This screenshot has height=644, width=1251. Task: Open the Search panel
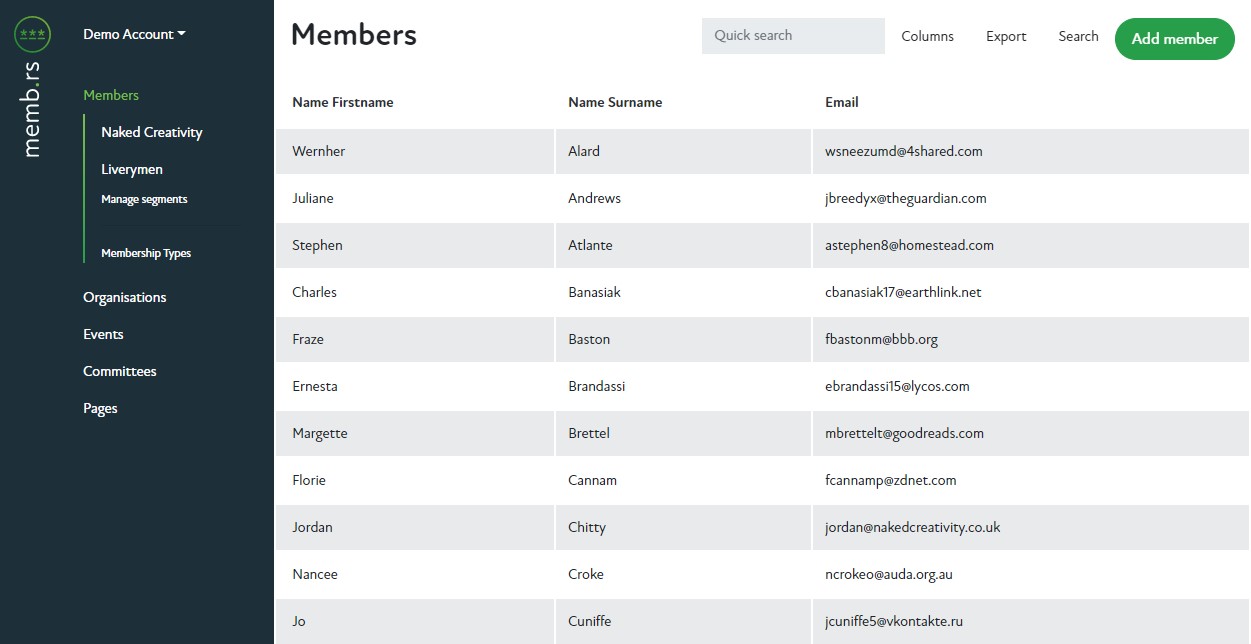click(1077, 35)
